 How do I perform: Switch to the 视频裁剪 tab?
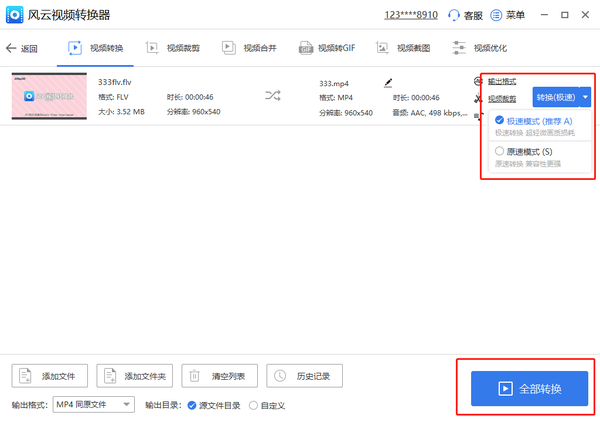[x=173, y=48]
